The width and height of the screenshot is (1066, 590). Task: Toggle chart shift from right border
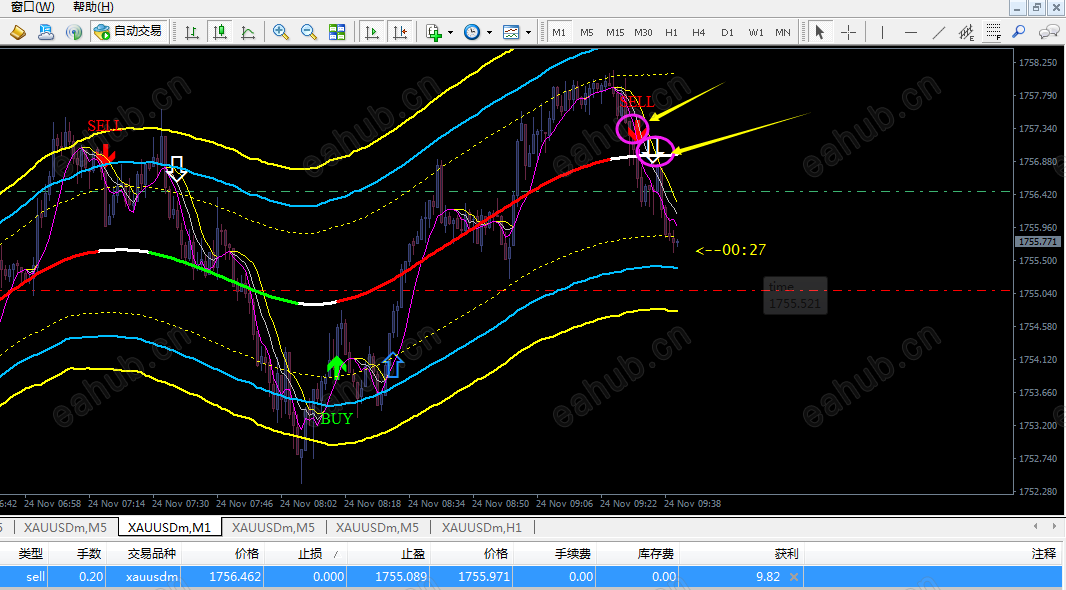click(x=400, y=32)
